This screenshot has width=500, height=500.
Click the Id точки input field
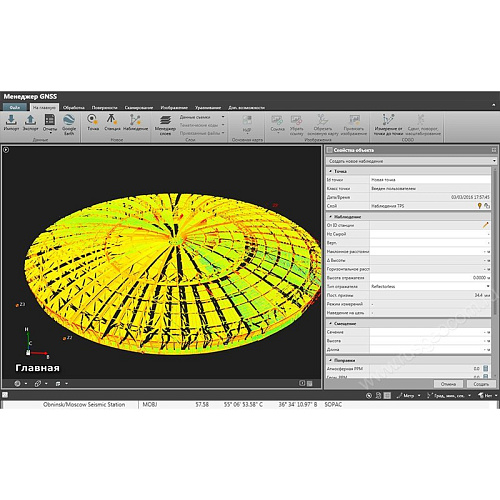click(430, 180)
